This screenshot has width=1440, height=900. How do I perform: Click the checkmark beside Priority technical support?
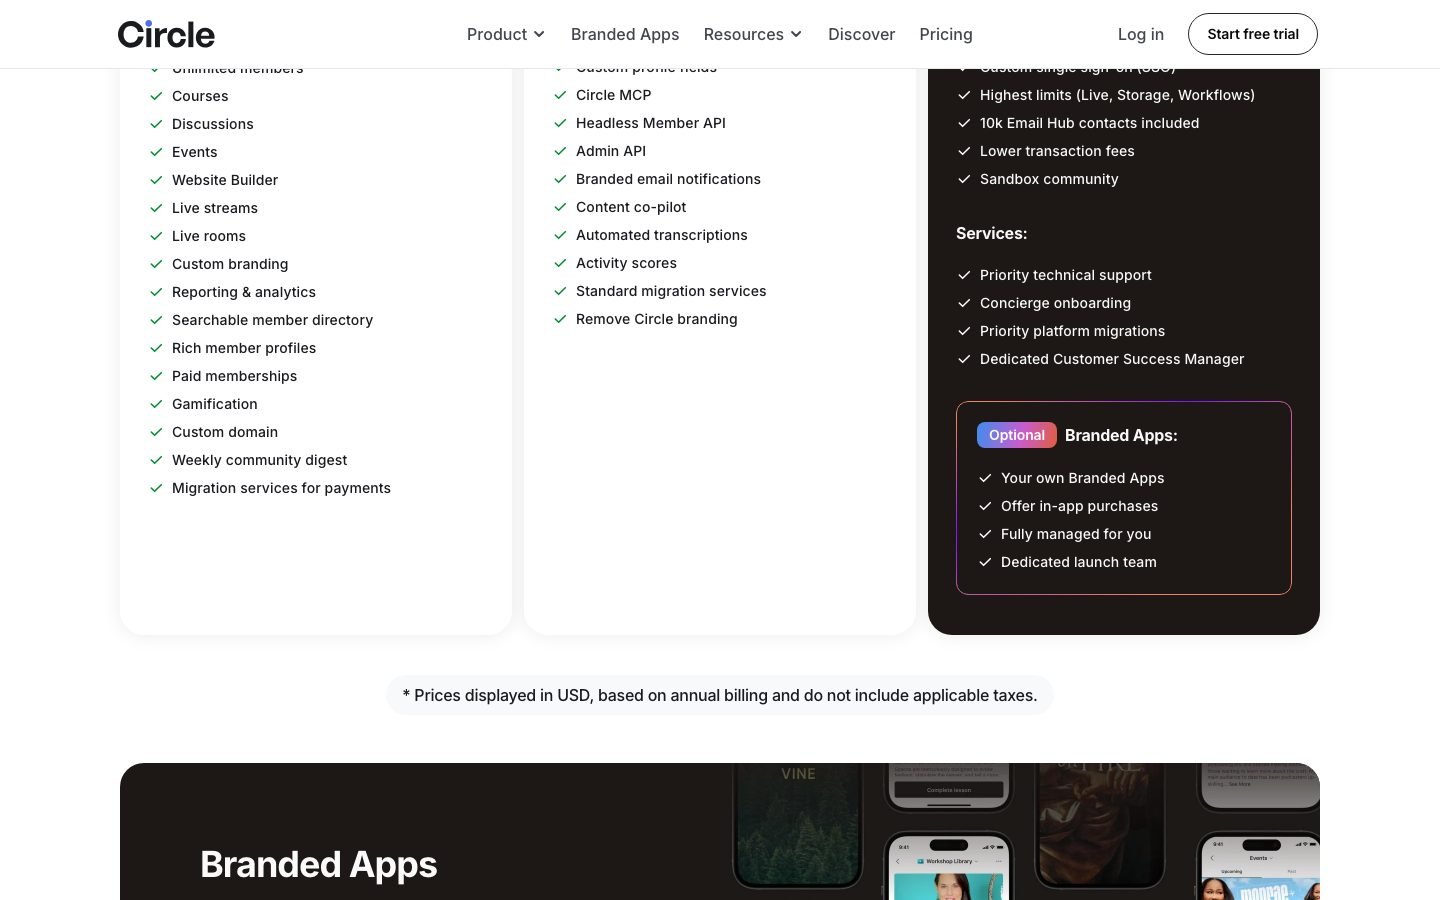click(x=964, y=275)
